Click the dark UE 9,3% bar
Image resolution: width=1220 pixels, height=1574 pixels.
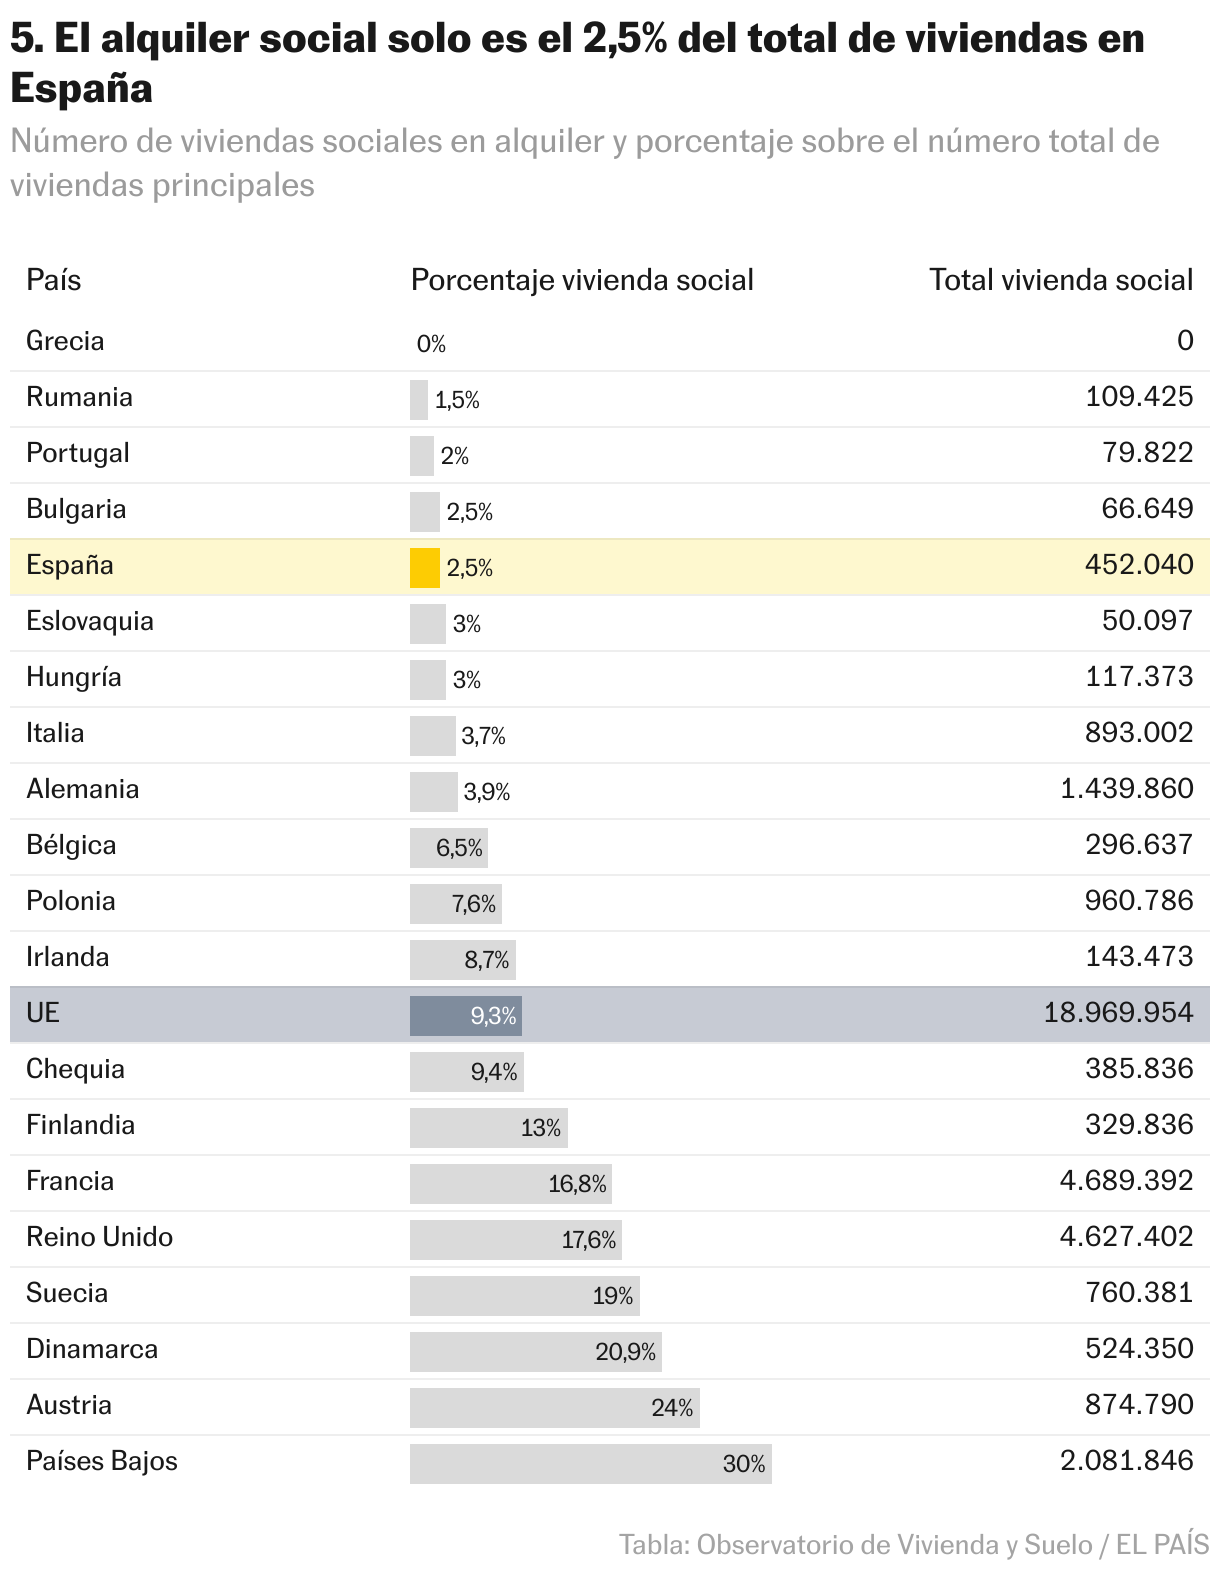coord(465,1016)
